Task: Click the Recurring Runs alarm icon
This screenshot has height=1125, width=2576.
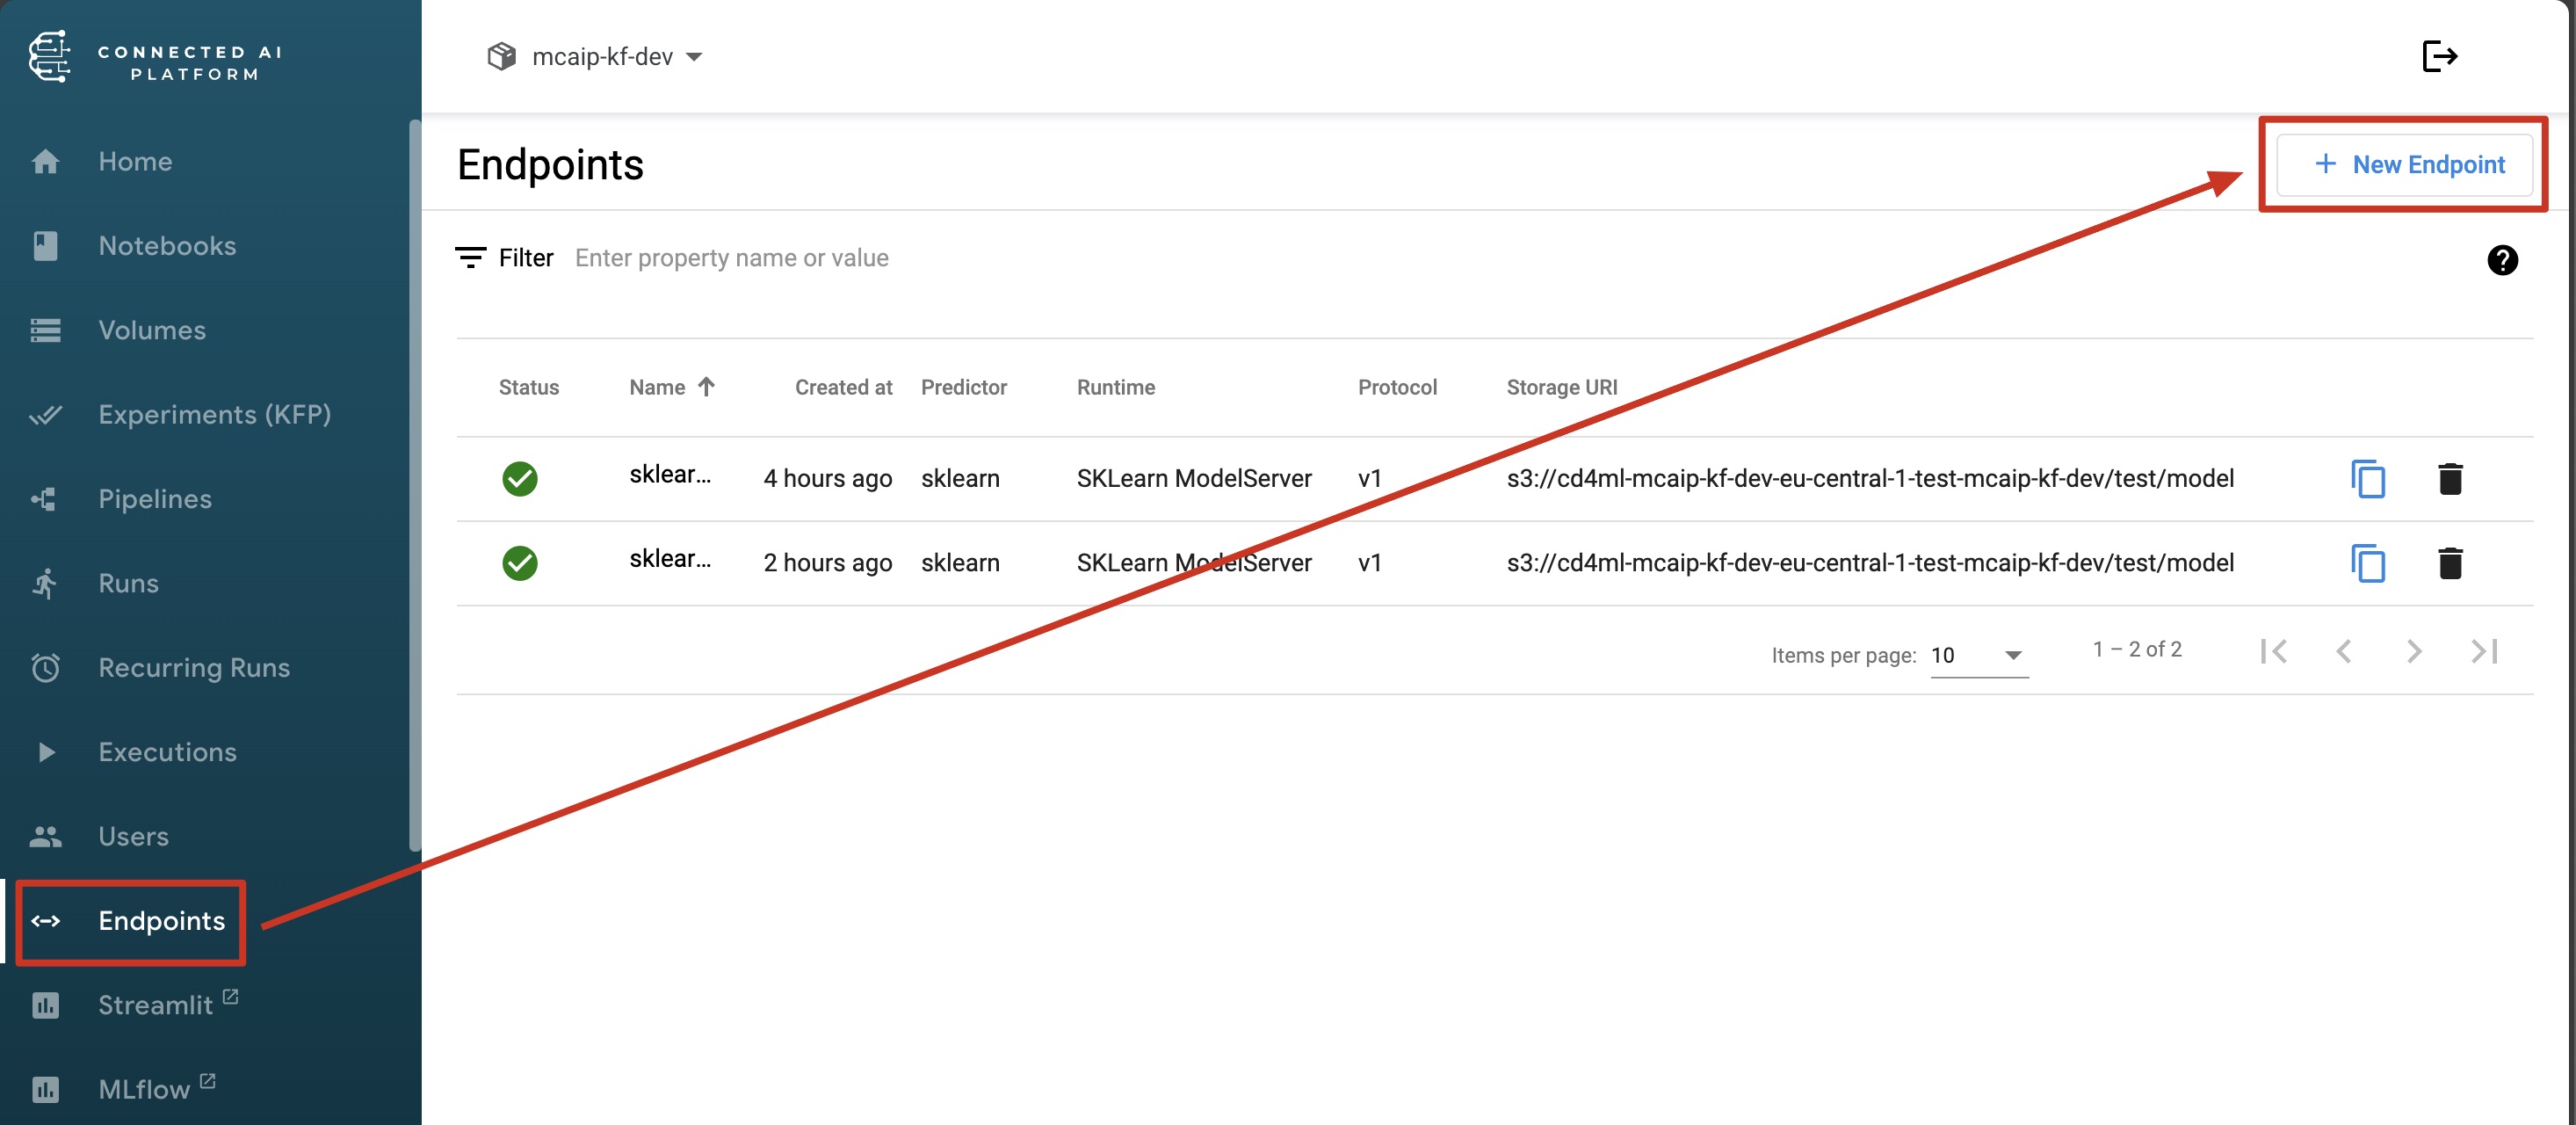Action: pos(45,667)
